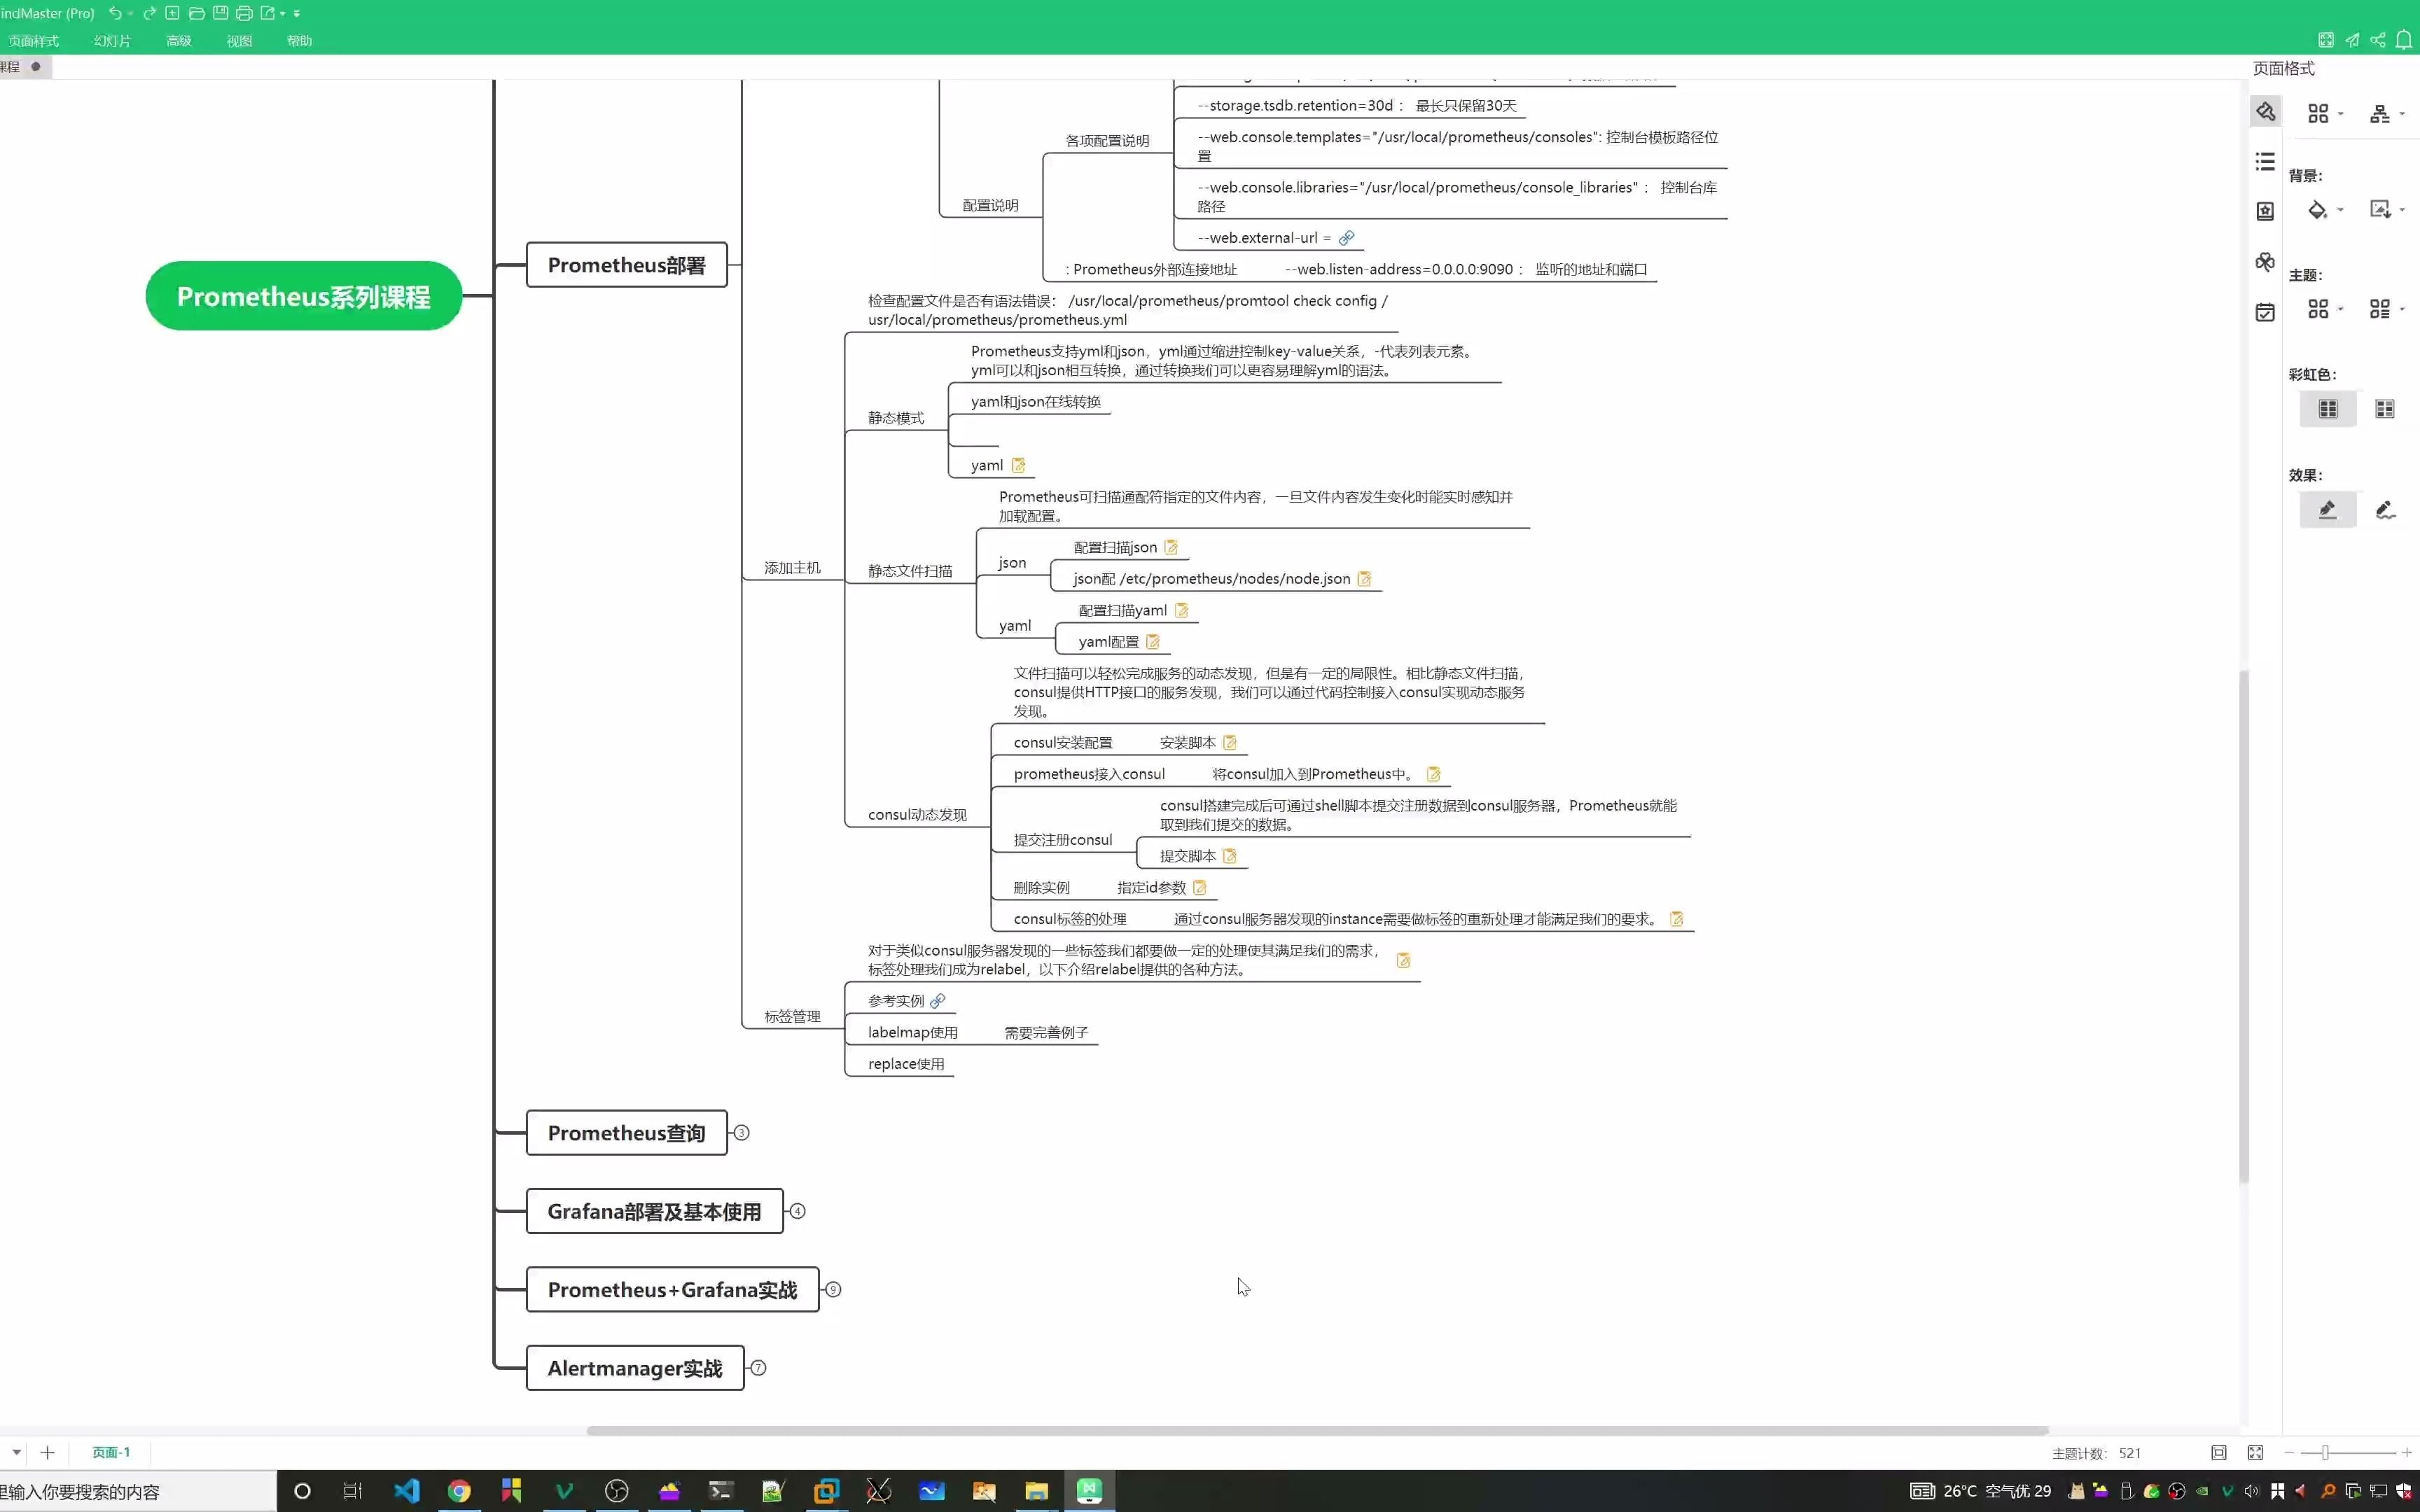Image resolution: width=2420 pixels, height=1512 pixels.
Task: Open the 帮助 menu
Action: pyautogui.click(x=299, y=41)
